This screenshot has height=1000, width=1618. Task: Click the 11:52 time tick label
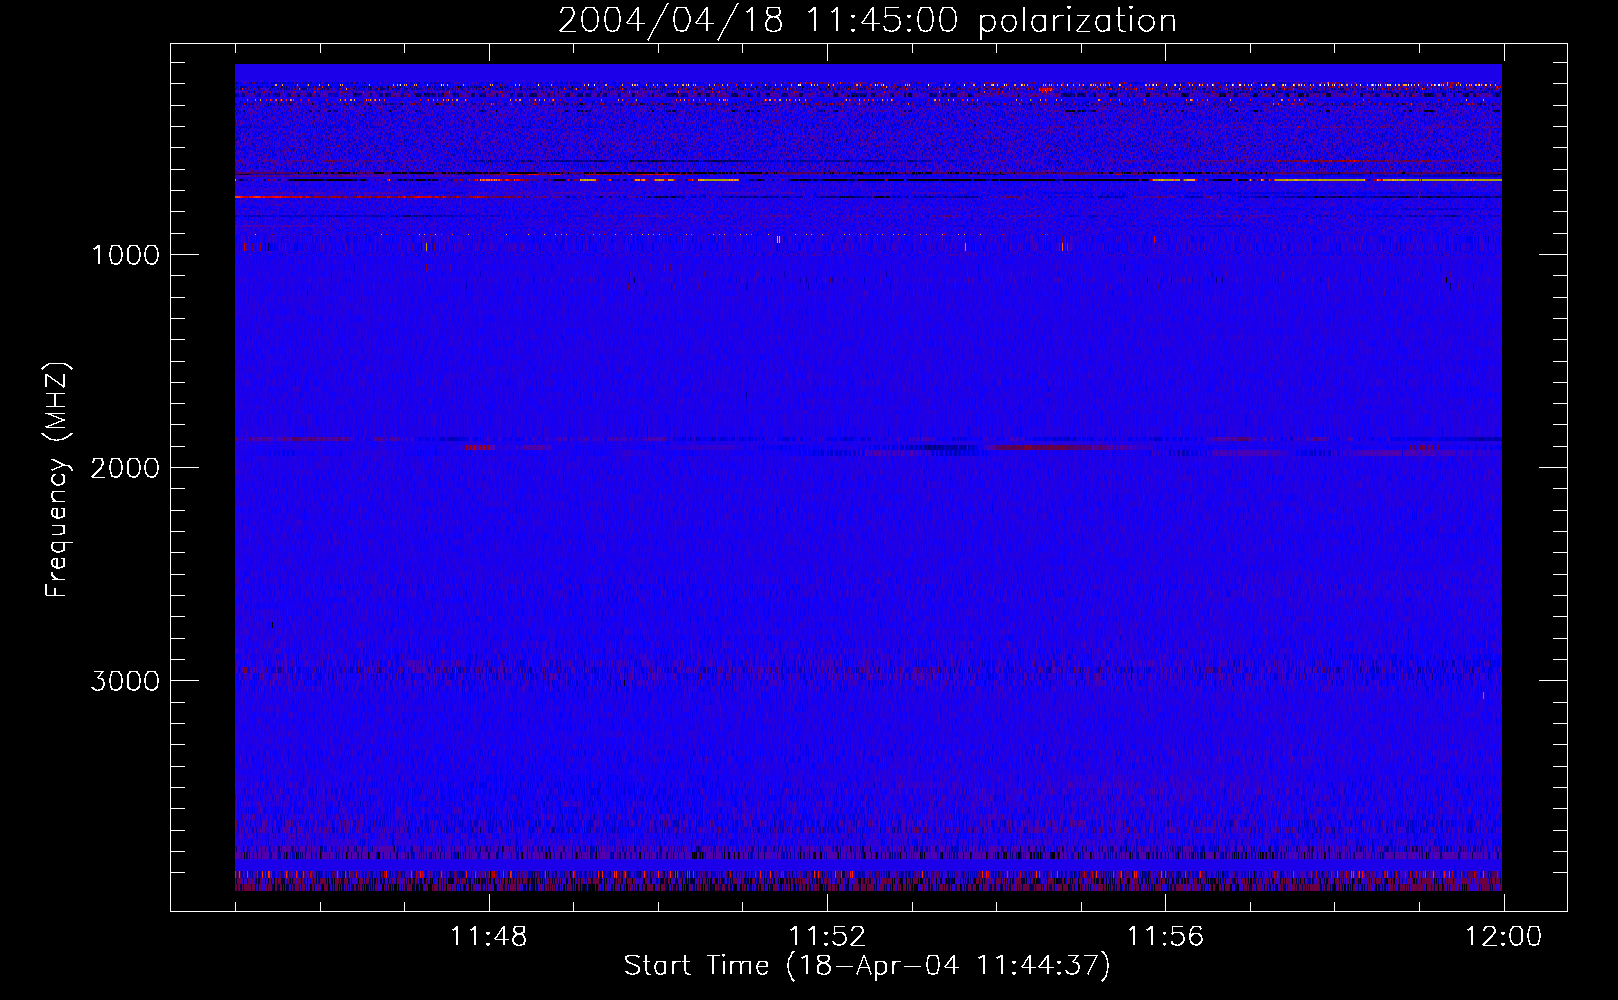[827, 937]
